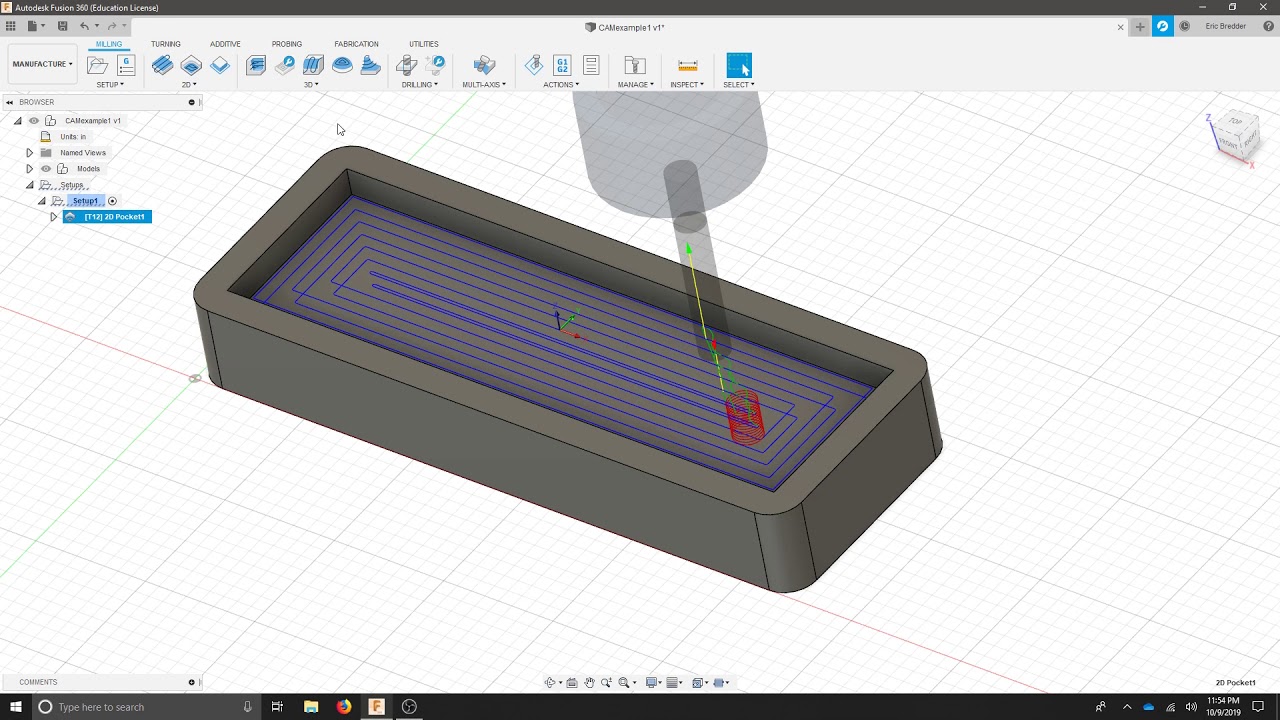Select the Face milling tool

220,66
